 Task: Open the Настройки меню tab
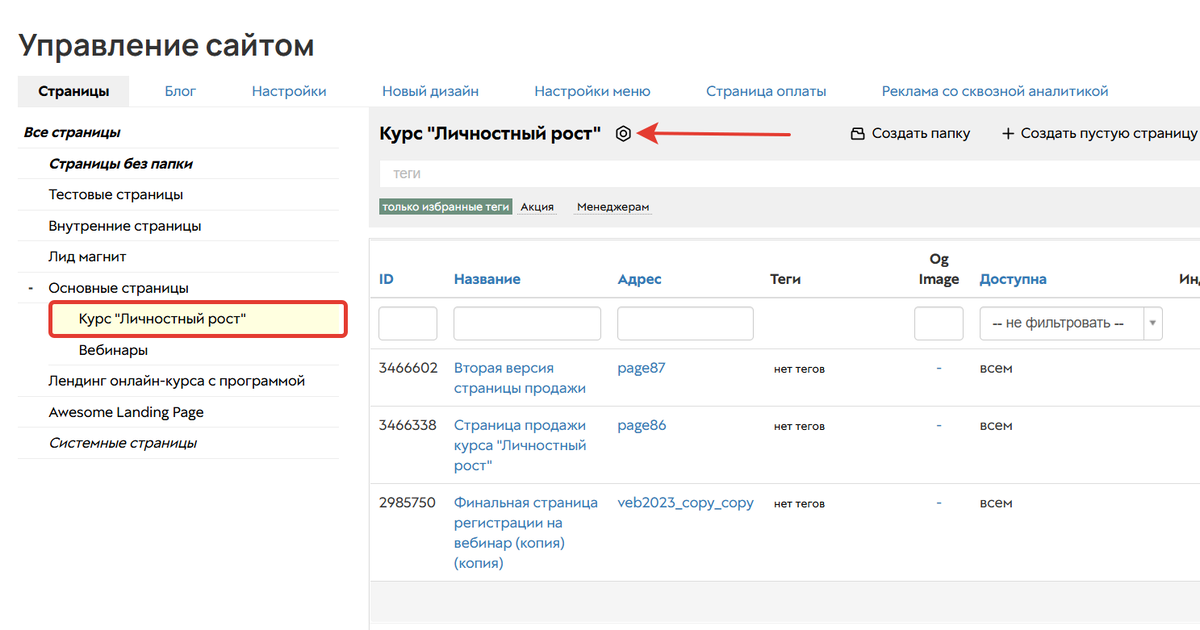coord(592,91)
